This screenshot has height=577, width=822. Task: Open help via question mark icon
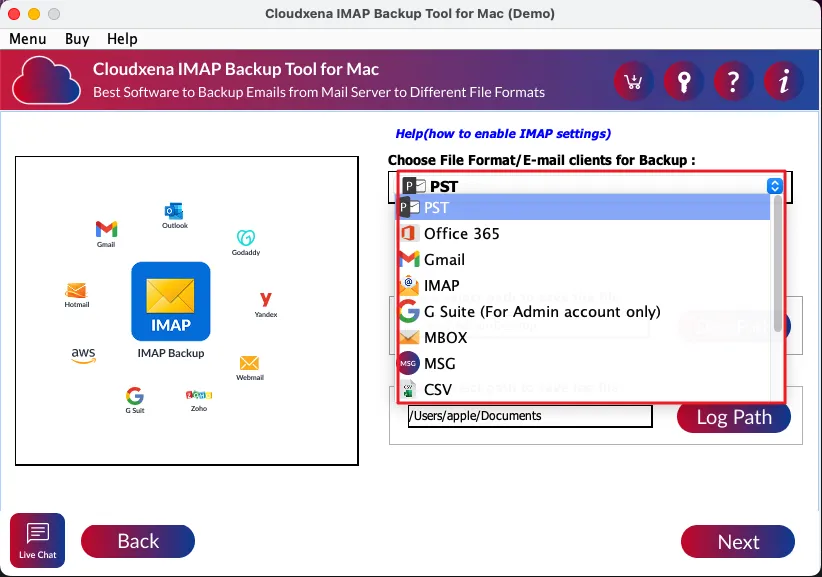click(x=733, y=82)
